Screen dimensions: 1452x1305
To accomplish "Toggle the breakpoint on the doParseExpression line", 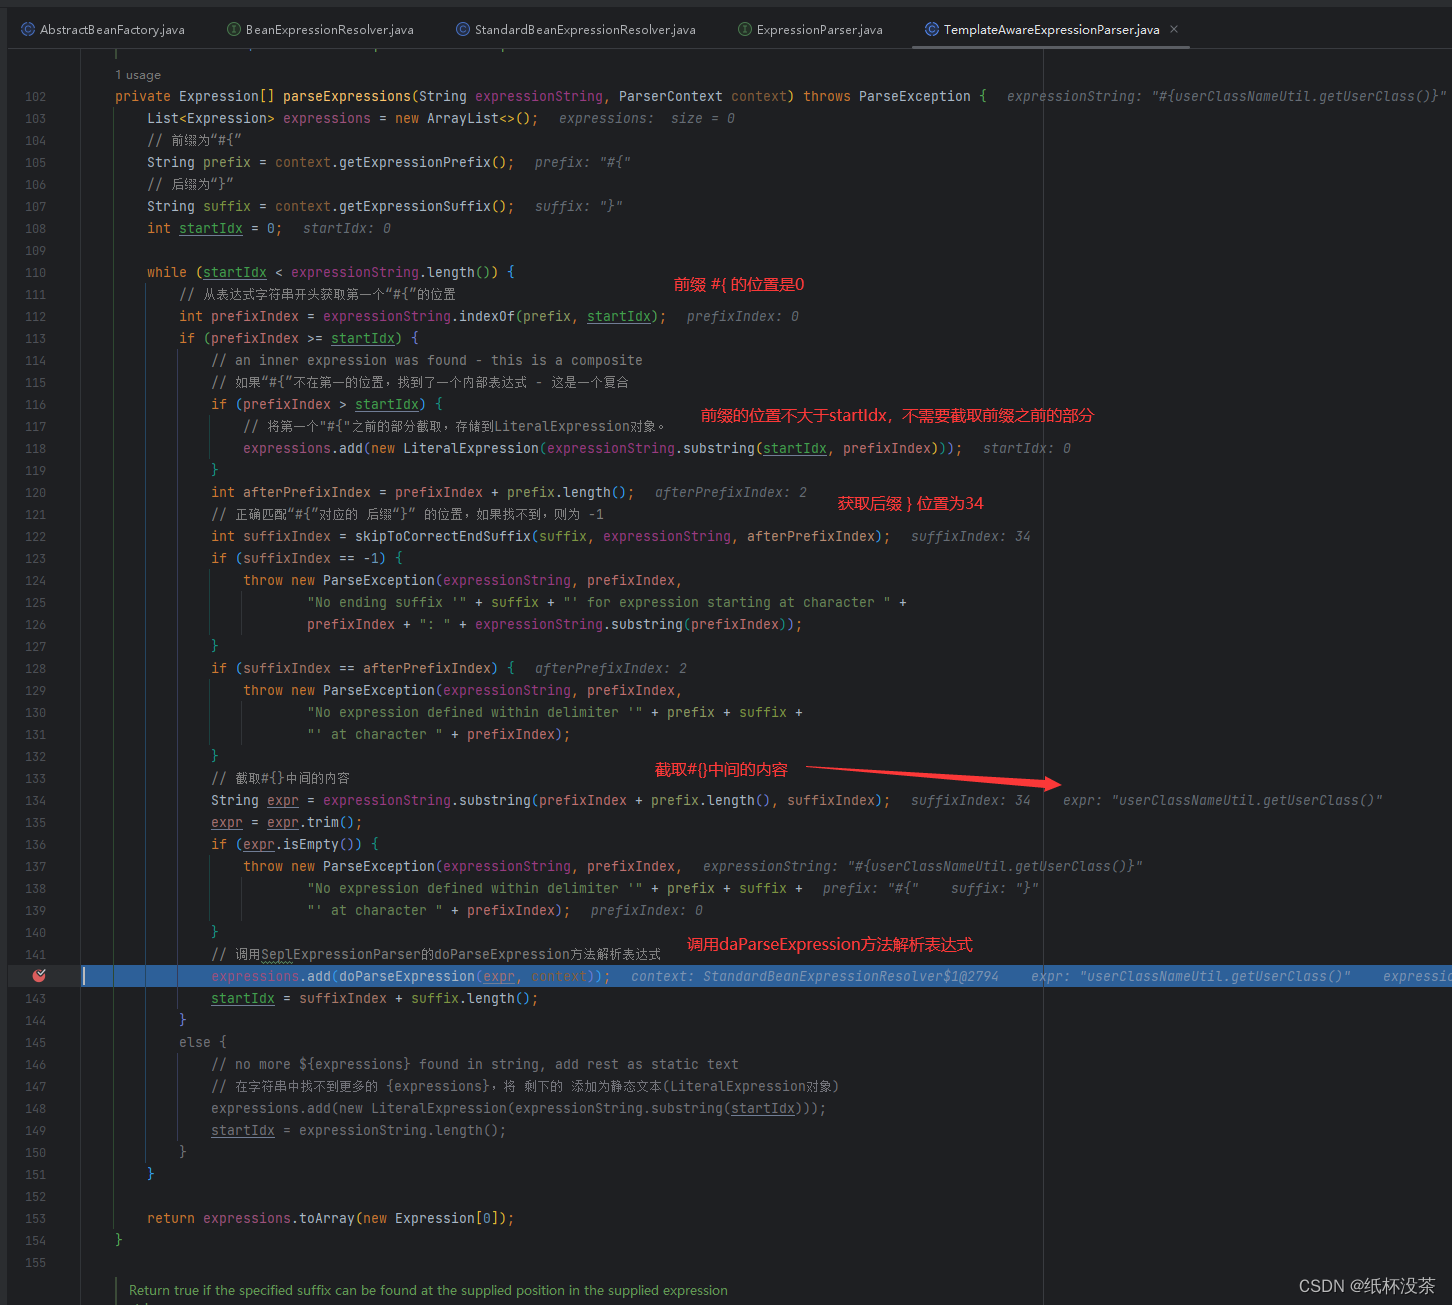I will pos(39,976).
